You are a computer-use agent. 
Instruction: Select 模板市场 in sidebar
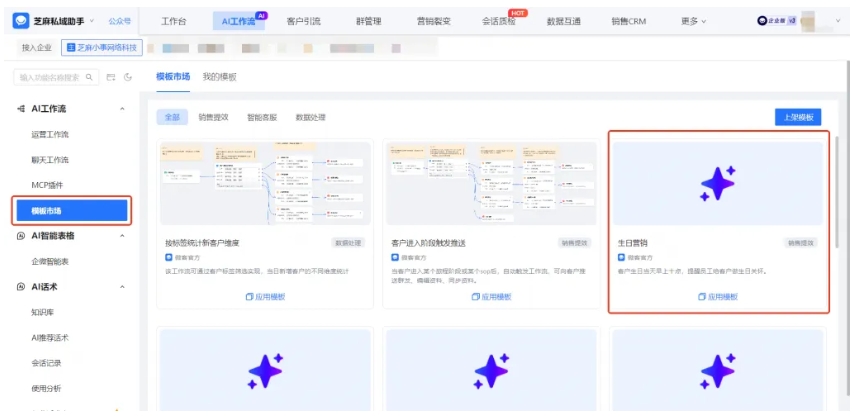pos(72,211)
